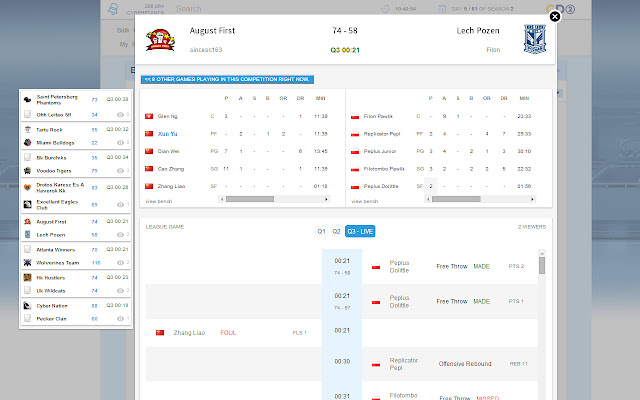
Task: Click the Voodoo Tigers team logo
Action: pyautogui.click(x=27, y=171)
